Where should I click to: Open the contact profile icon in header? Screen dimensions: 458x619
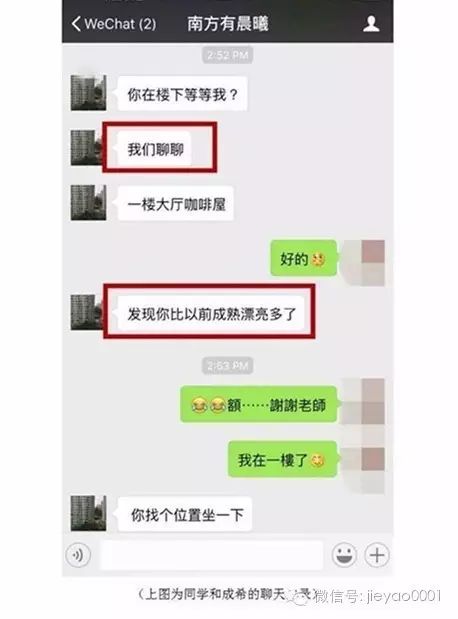pos(371,24)
